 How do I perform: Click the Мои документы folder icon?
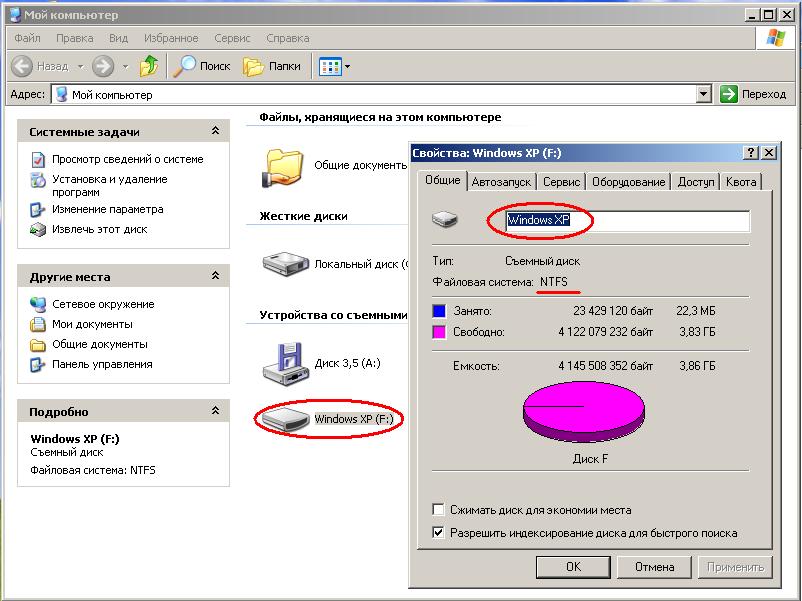pyautogui.click(x=38, y=324)
